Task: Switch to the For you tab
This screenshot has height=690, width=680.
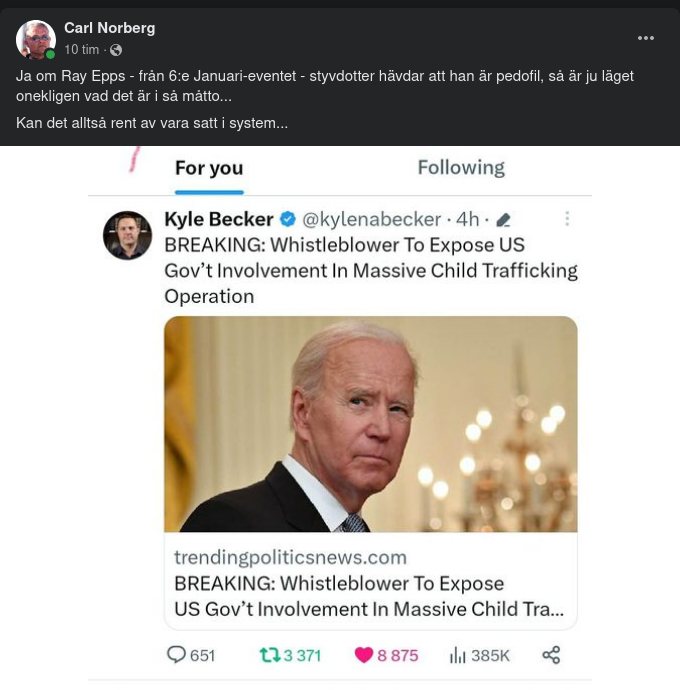Action: (209, 168)
